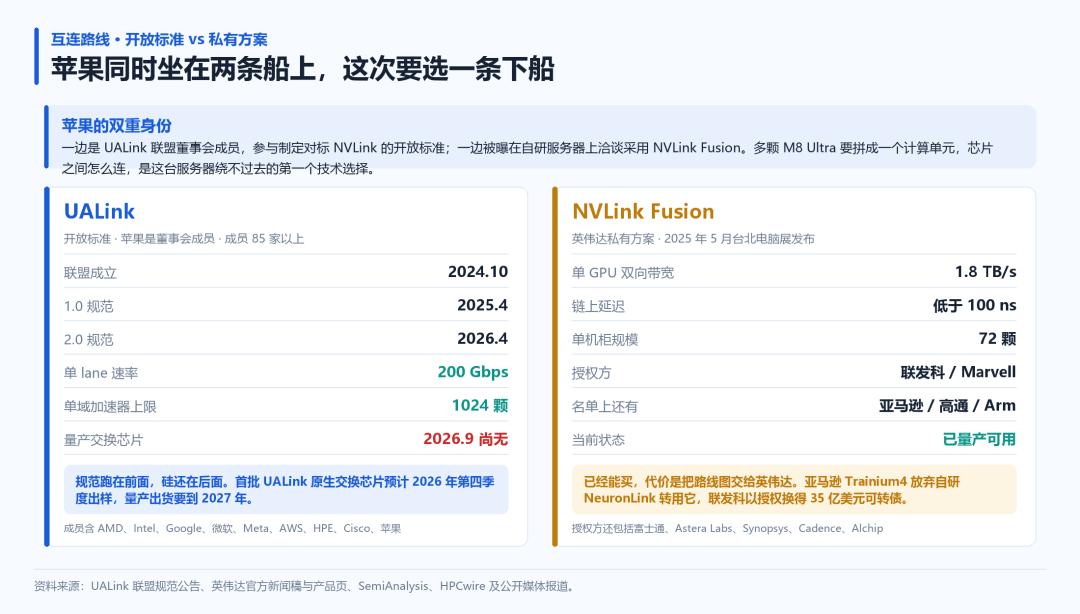
Task: Click the value 2025.4
Action: pos(482,305)
